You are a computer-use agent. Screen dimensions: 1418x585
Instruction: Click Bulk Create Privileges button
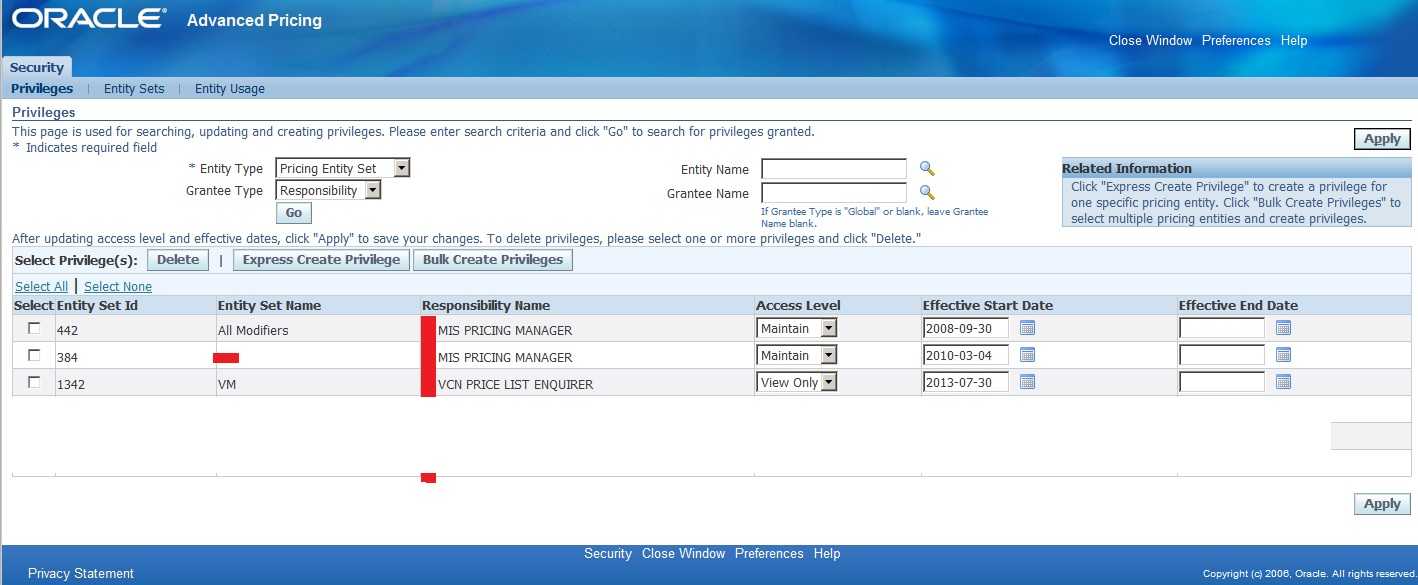coord(493,260)
